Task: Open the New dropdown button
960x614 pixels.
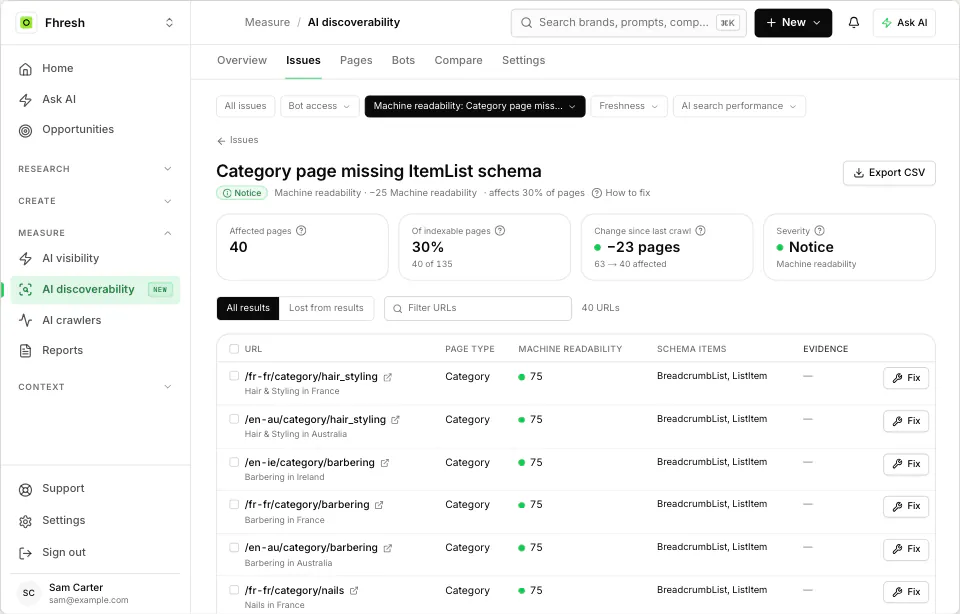Action: pos(793,23)
